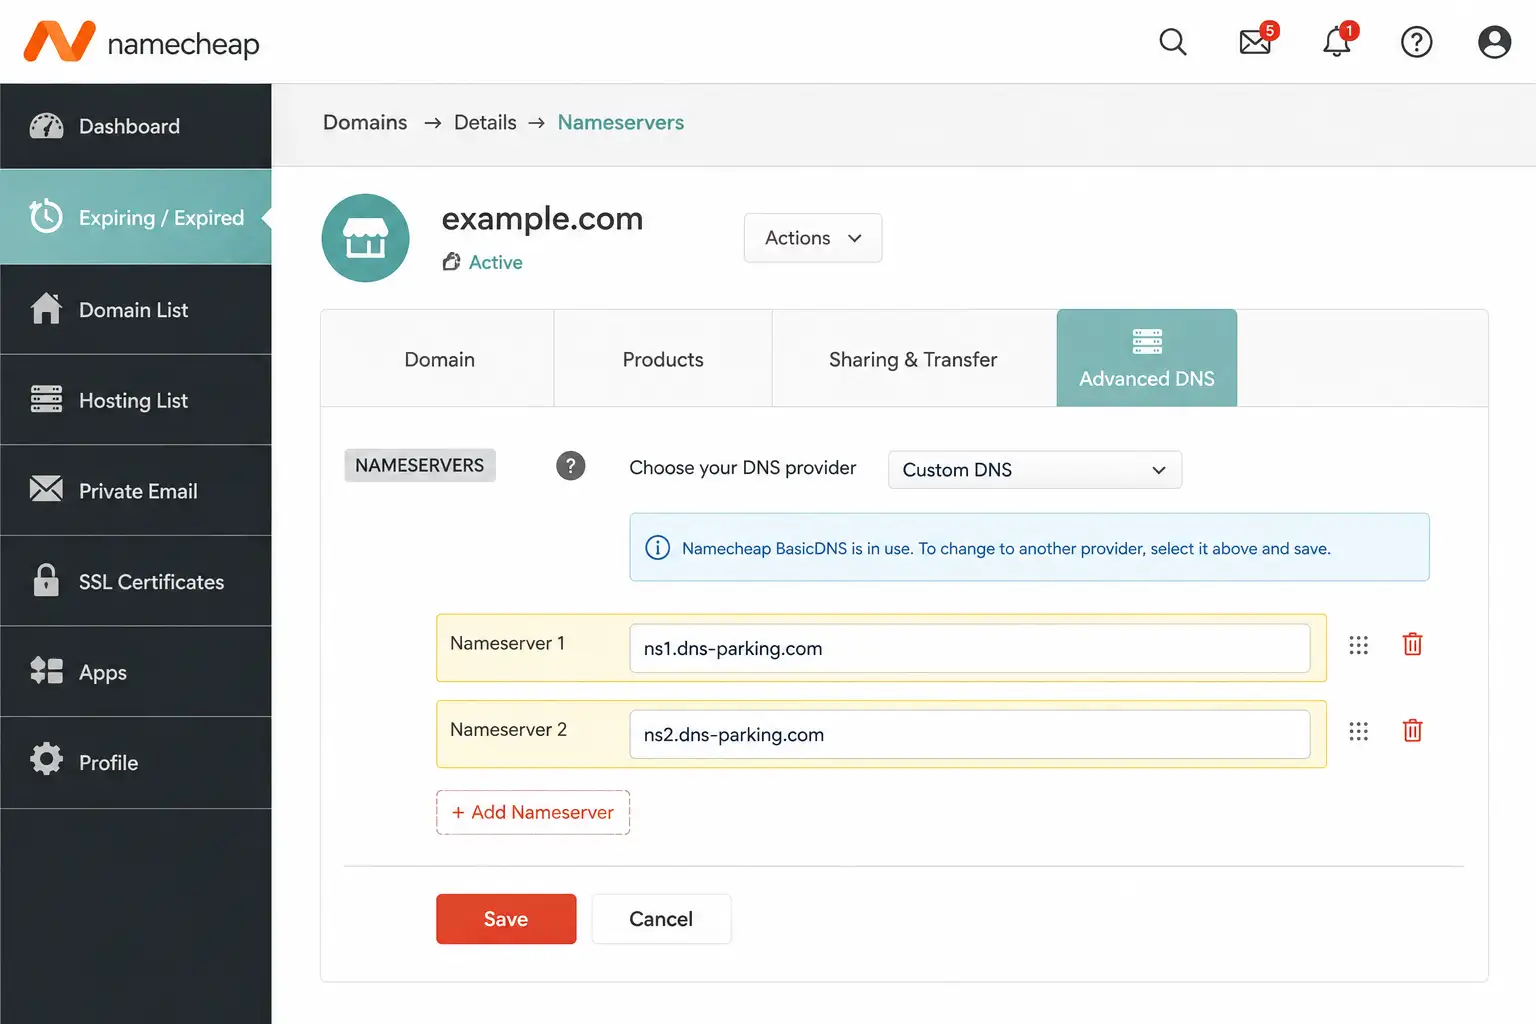Click the Namecheap logo
1536x1024 pixels.
(x=141, y=42)
